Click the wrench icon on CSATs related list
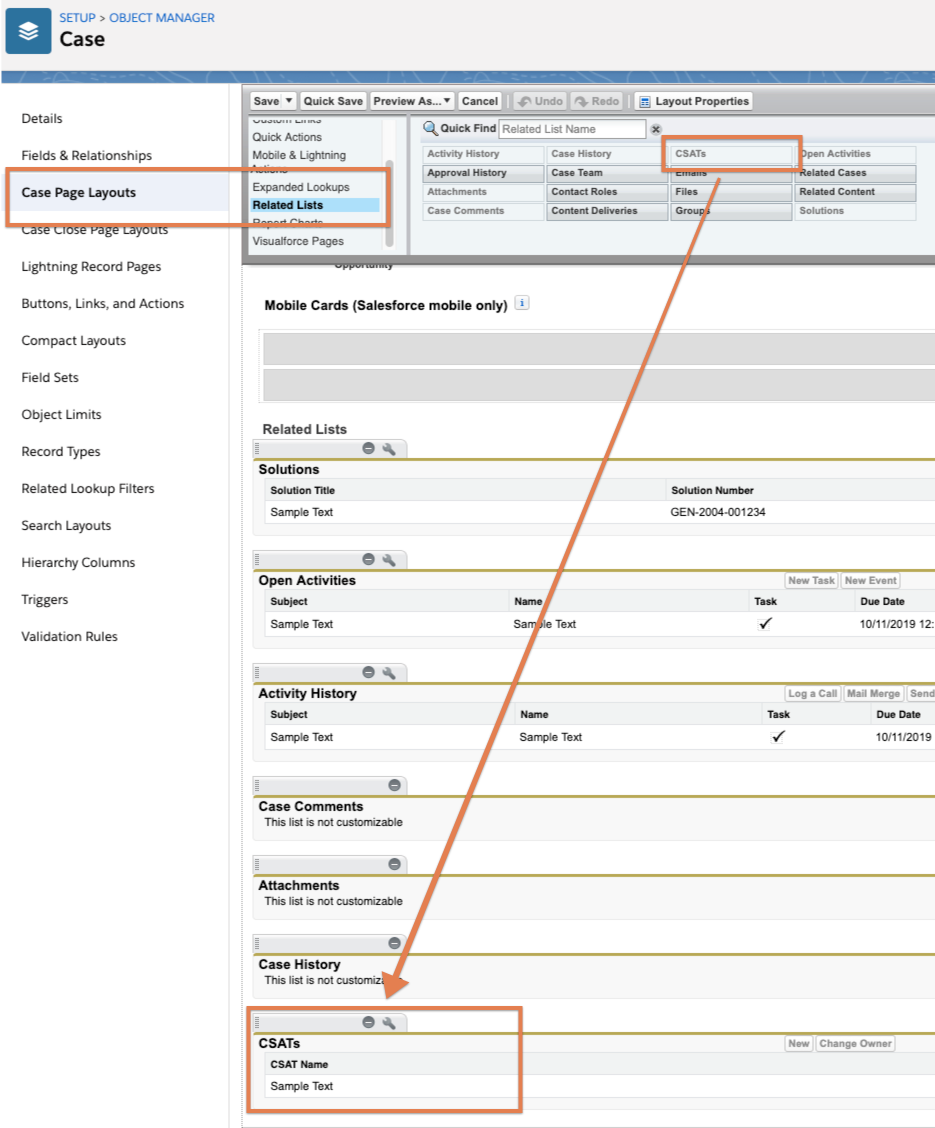 tap(389, 1023)
